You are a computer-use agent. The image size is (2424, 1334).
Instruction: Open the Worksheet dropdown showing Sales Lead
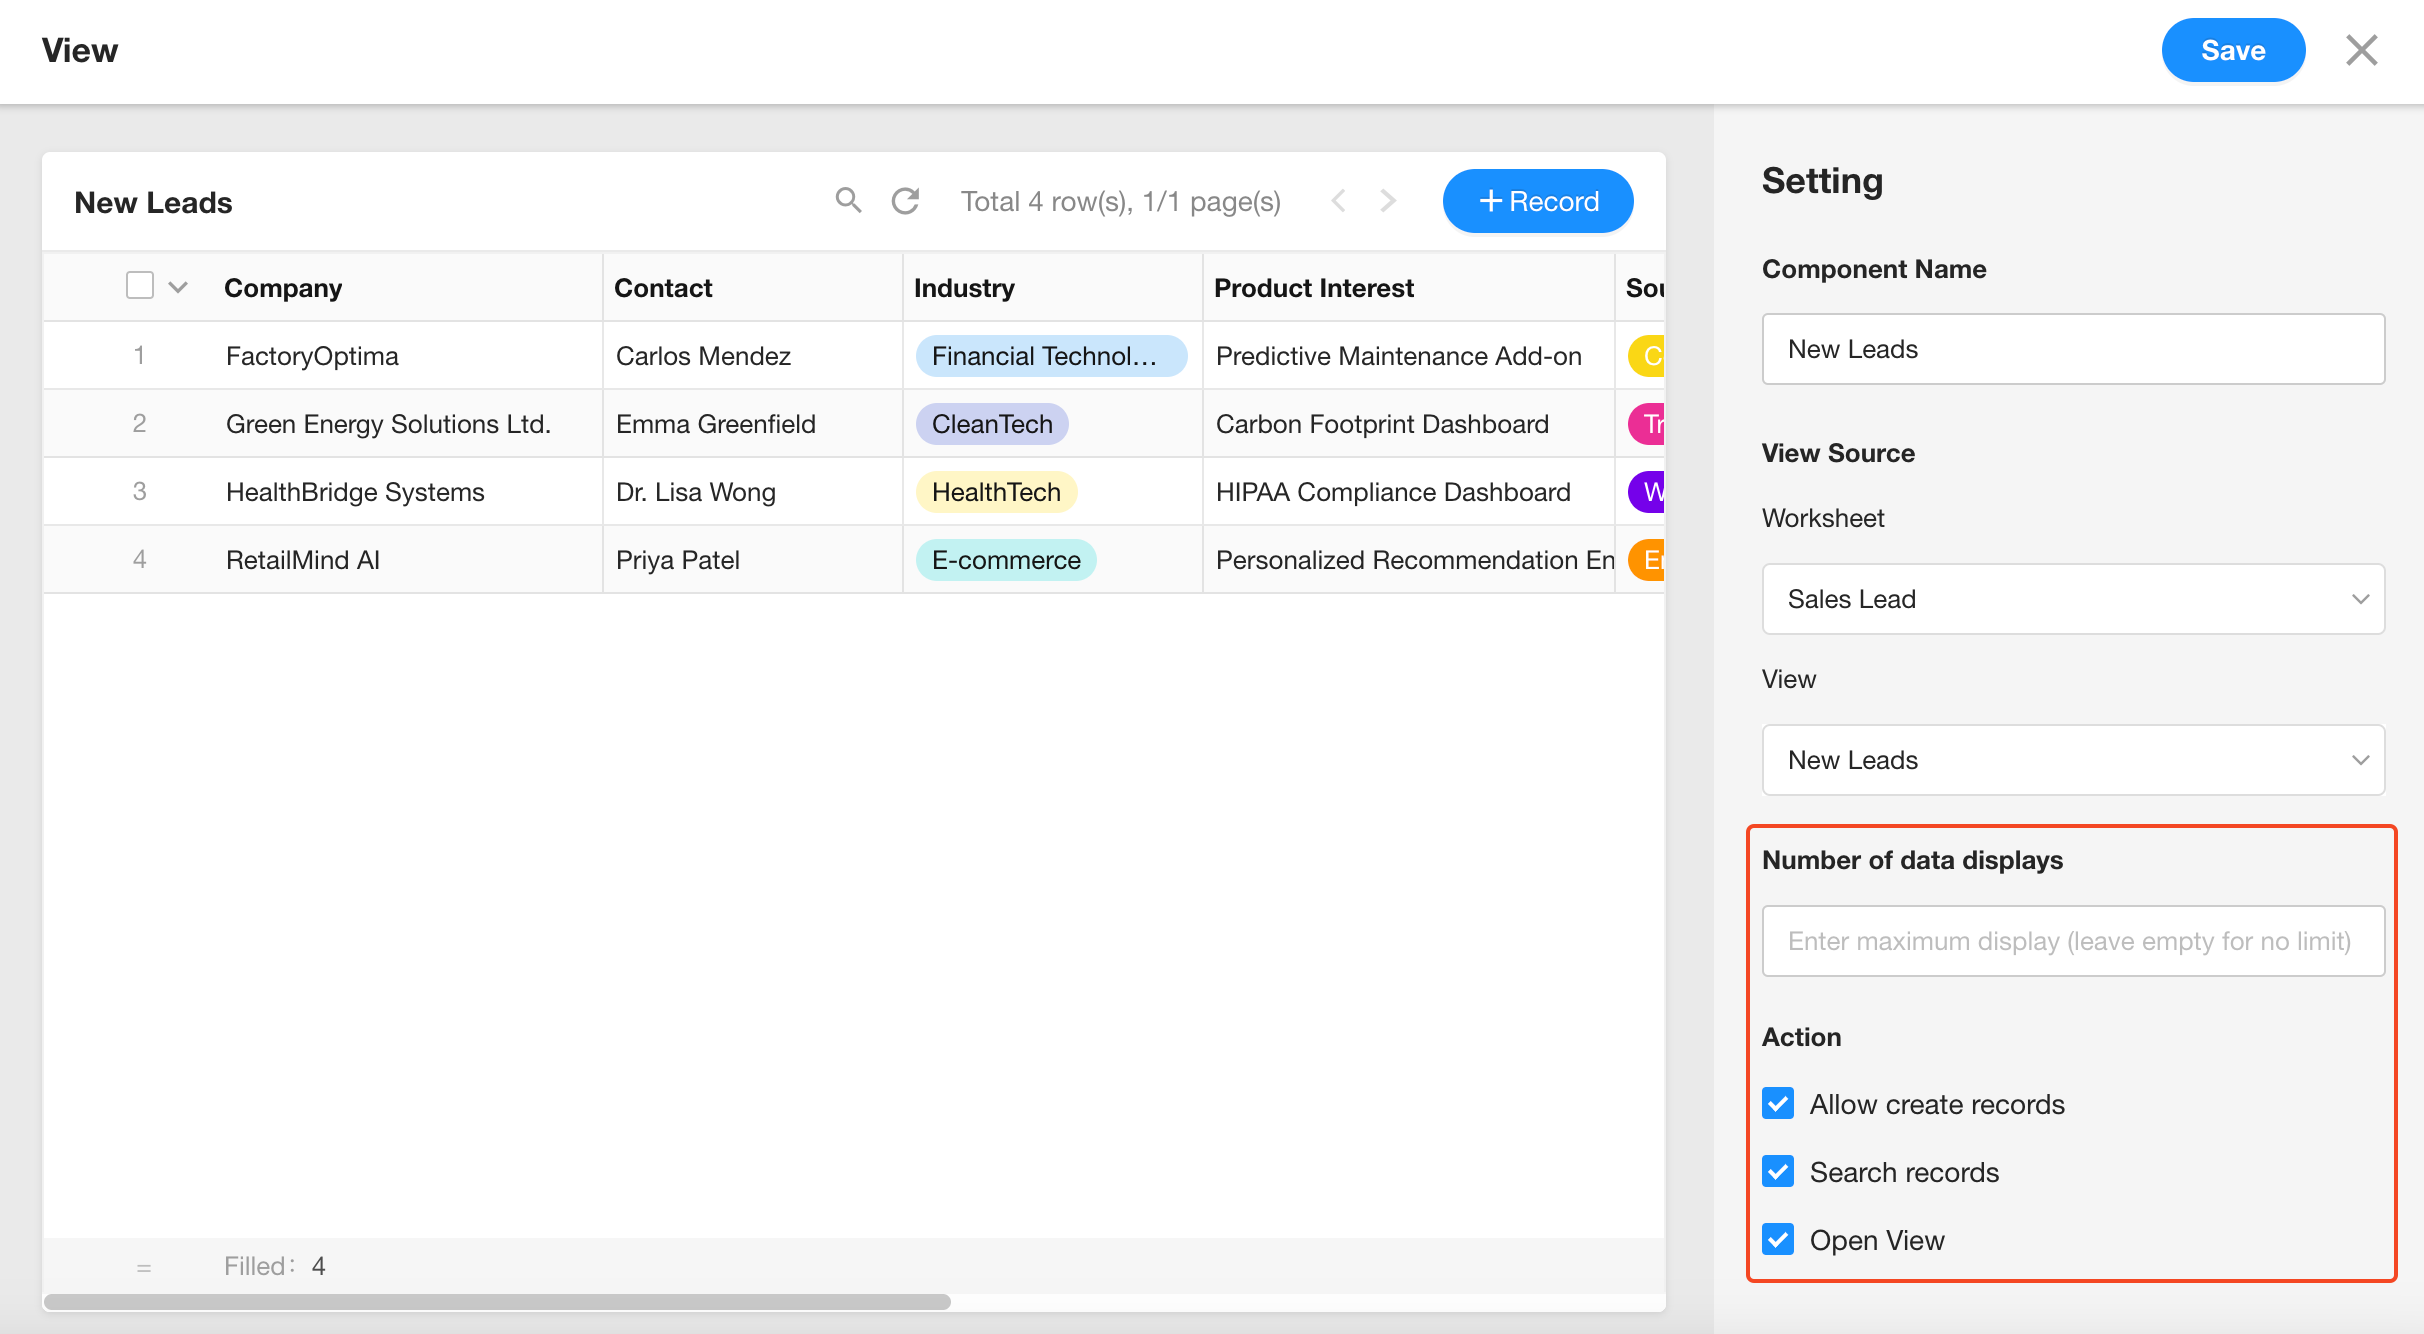pyautogui.click(x=2072, y=599)
